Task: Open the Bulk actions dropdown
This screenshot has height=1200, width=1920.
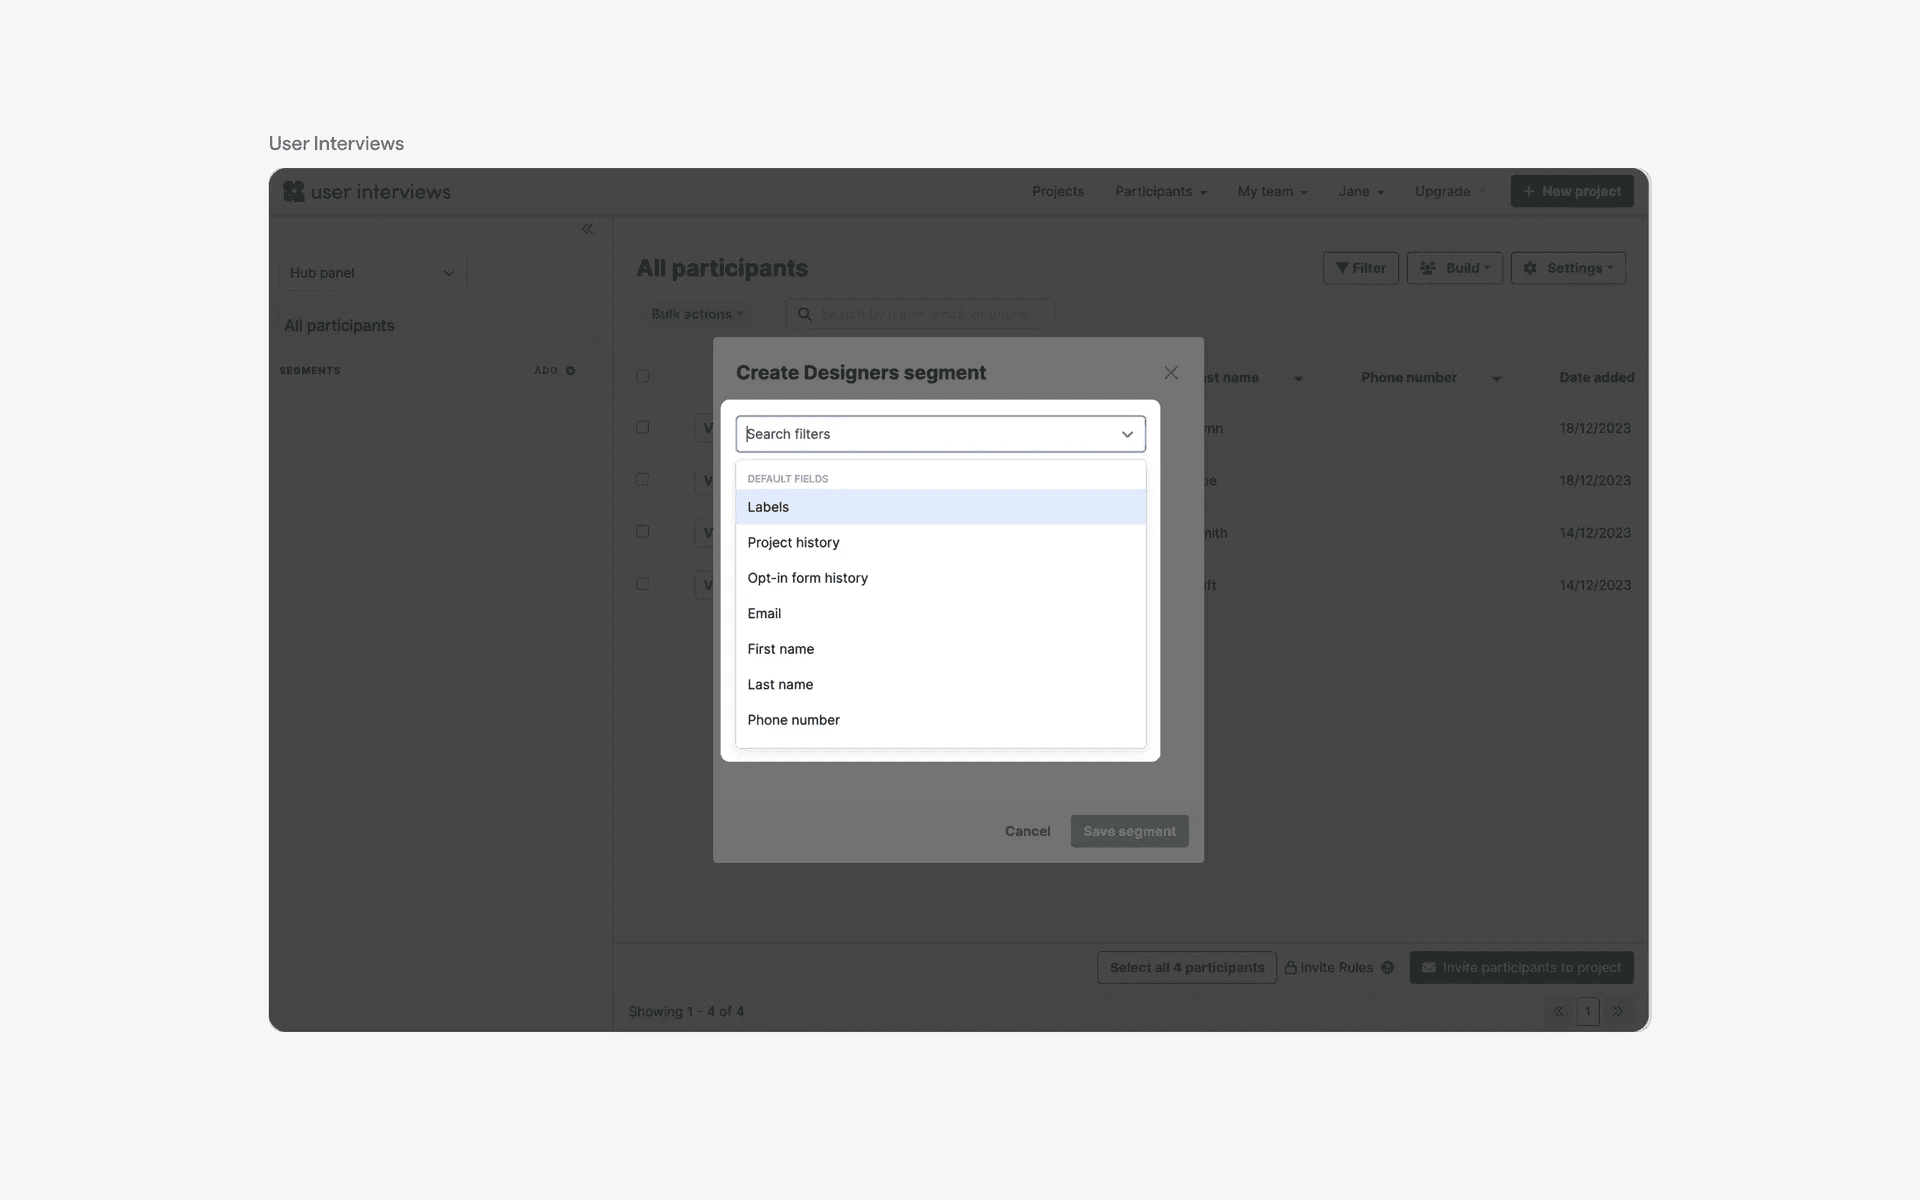Action: pos(697,314)
